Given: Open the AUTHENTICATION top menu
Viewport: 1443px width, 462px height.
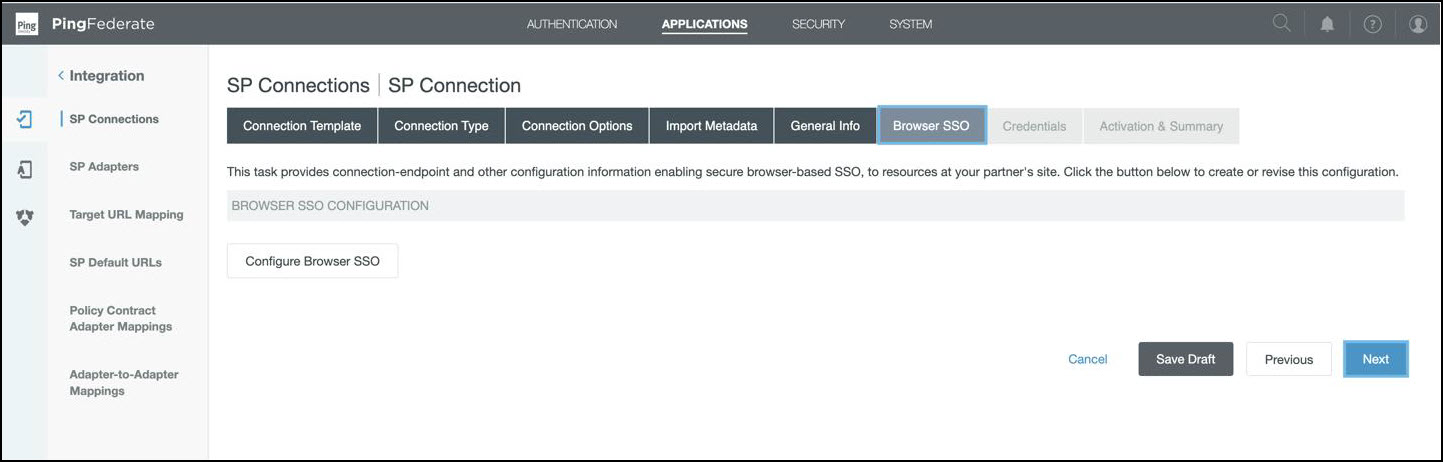Looking at the screenshot, I should tap(571, 24).
